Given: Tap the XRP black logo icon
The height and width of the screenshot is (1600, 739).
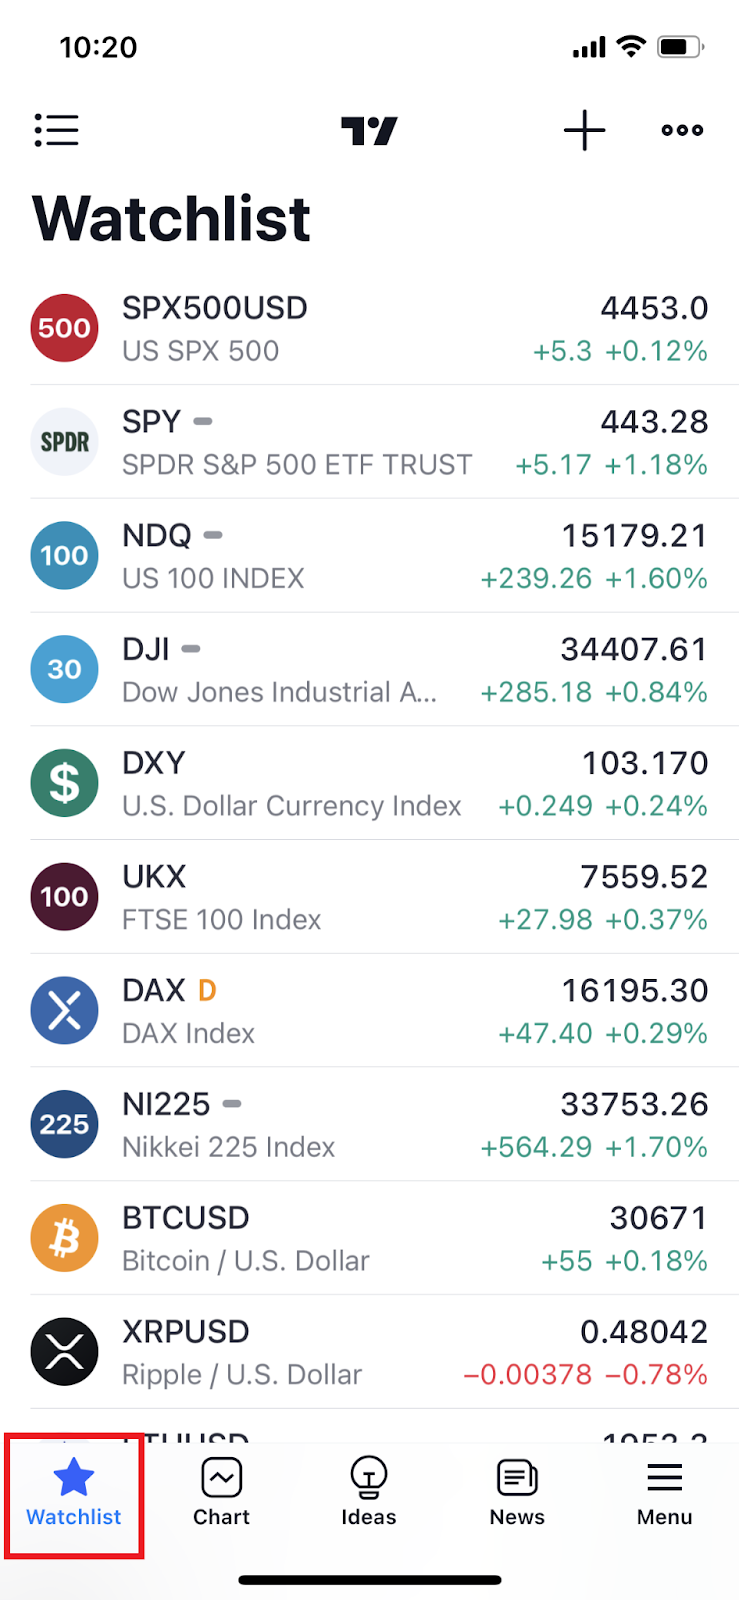Looking at the screenshot, I should click(64, 1352).
